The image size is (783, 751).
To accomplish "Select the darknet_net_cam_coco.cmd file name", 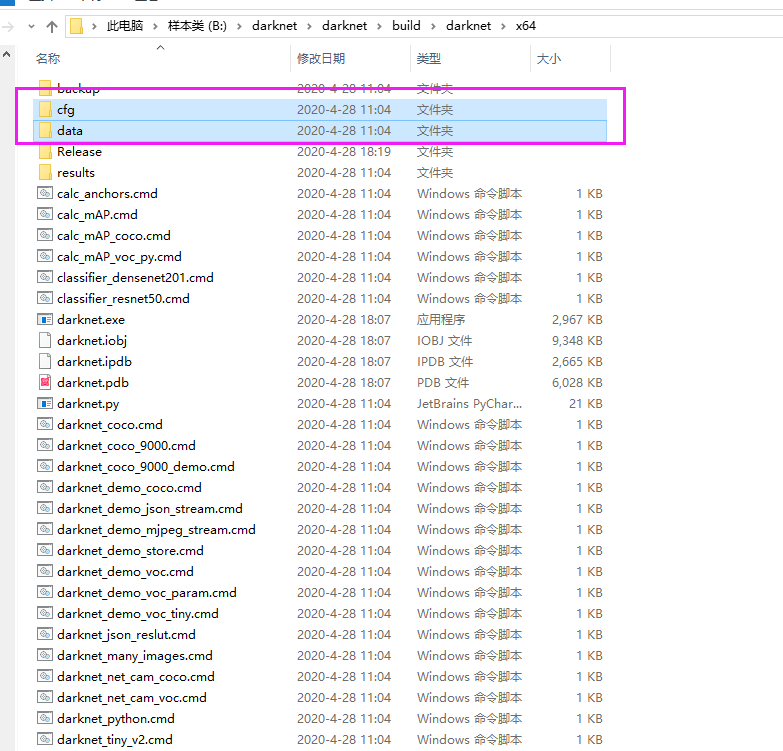I will (136, 676).
